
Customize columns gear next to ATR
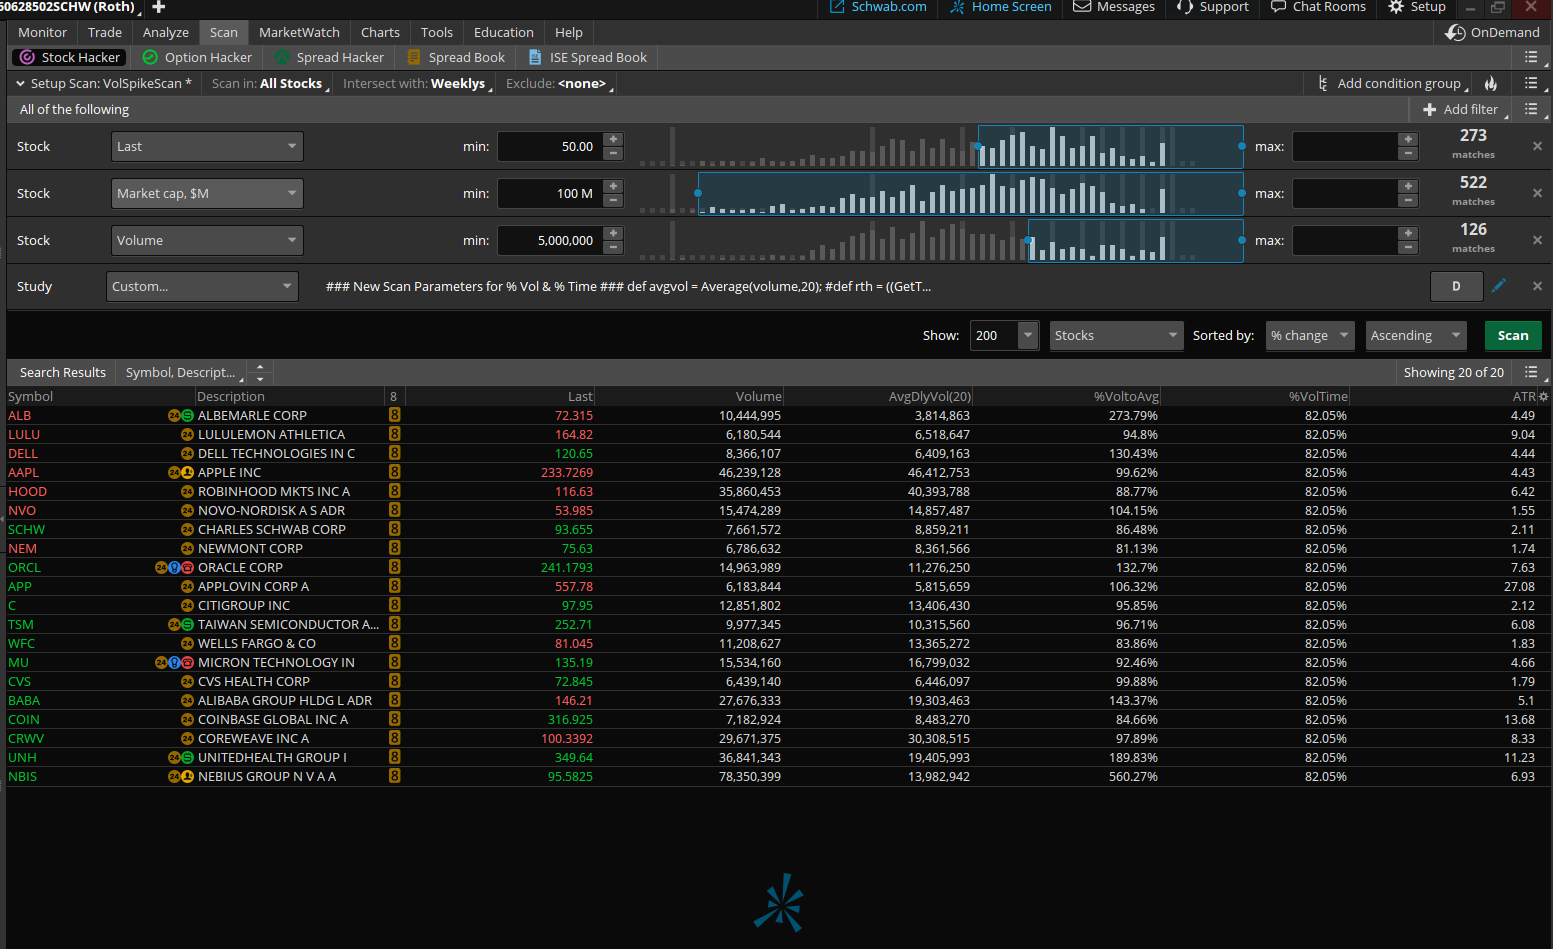tap(1543, 397)
